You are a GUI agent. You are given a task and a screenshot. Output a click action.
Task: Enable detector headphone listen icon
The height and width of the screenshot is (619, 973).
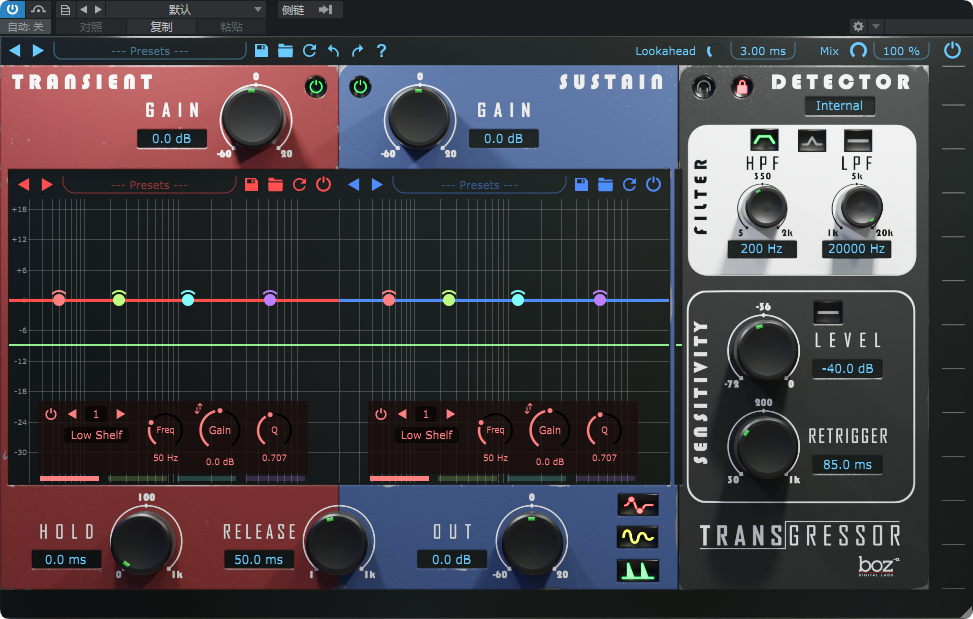[x=703, y=87]
